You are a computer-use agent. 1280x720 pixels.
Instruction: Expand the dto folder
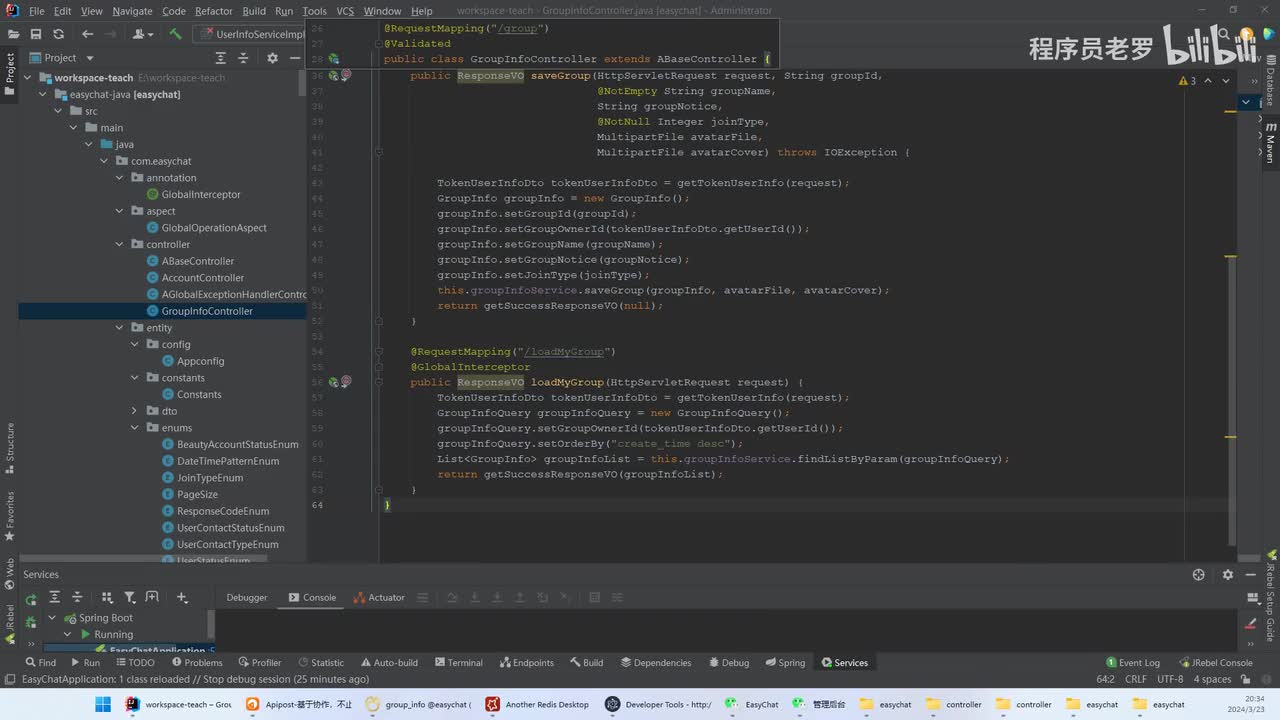[x=136, y=411]
